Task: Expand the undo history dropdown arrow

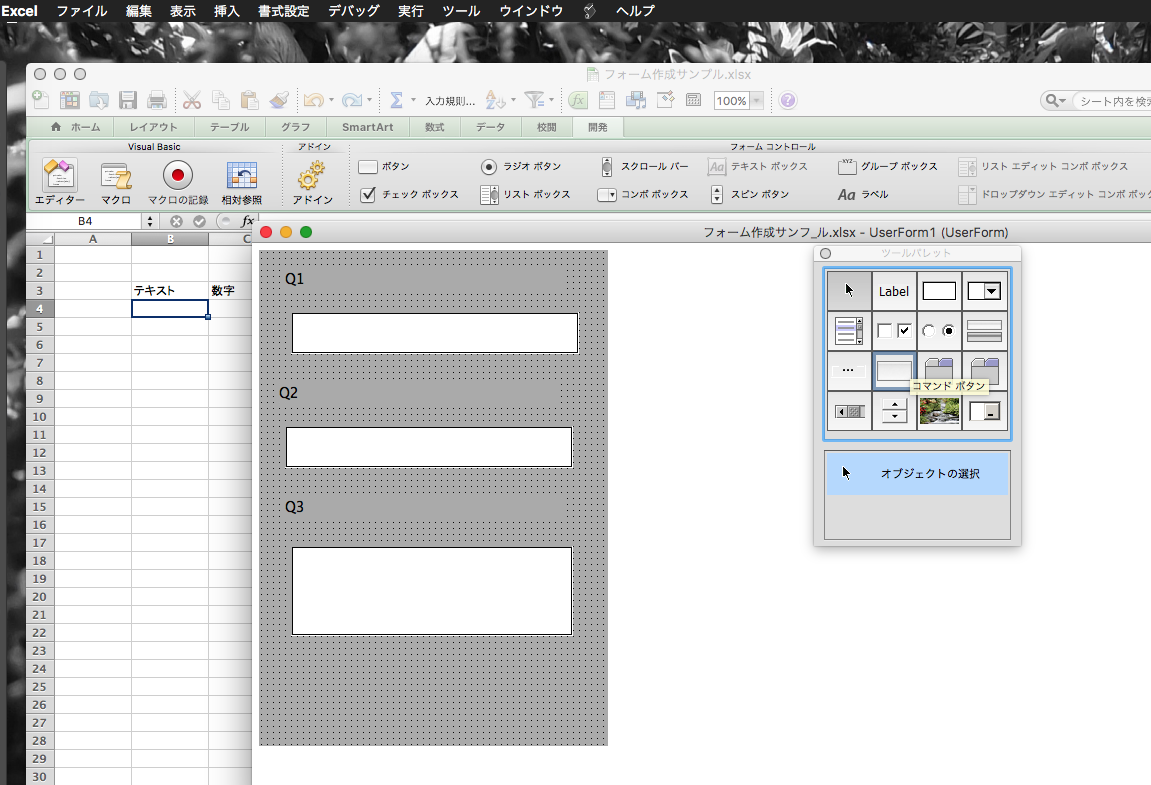Action: (x=331, y=100)
